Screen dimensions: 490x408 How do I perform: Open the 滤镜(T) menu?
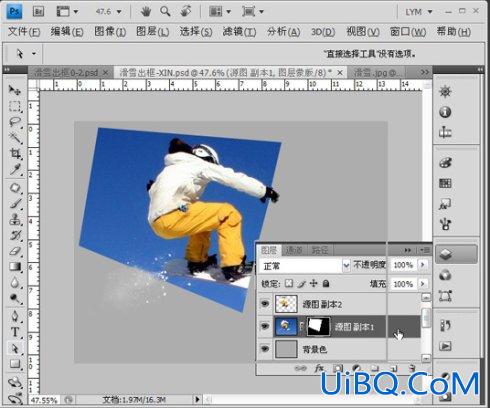point(239,32)
